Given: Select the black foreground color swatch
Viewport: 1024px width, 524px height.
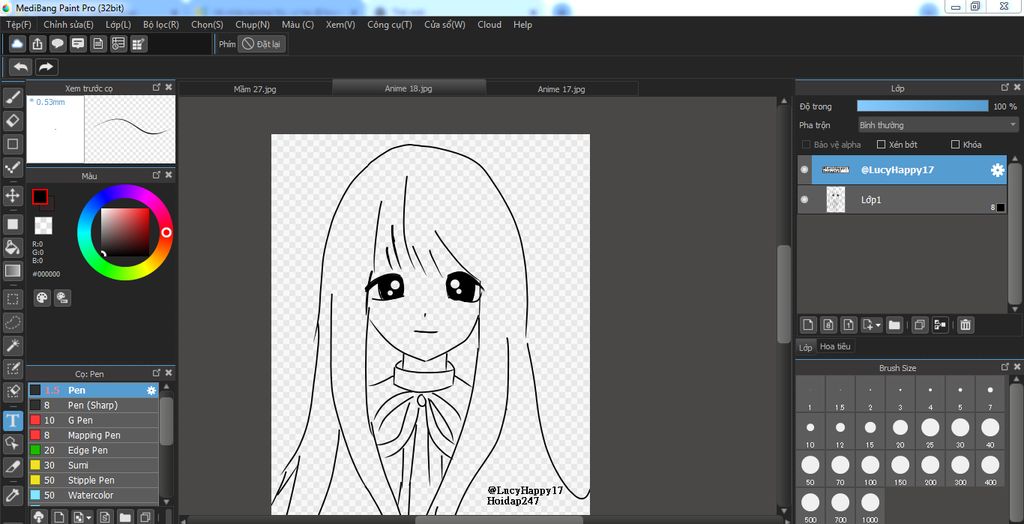Looking at the screenshot, I should (40, 196).
